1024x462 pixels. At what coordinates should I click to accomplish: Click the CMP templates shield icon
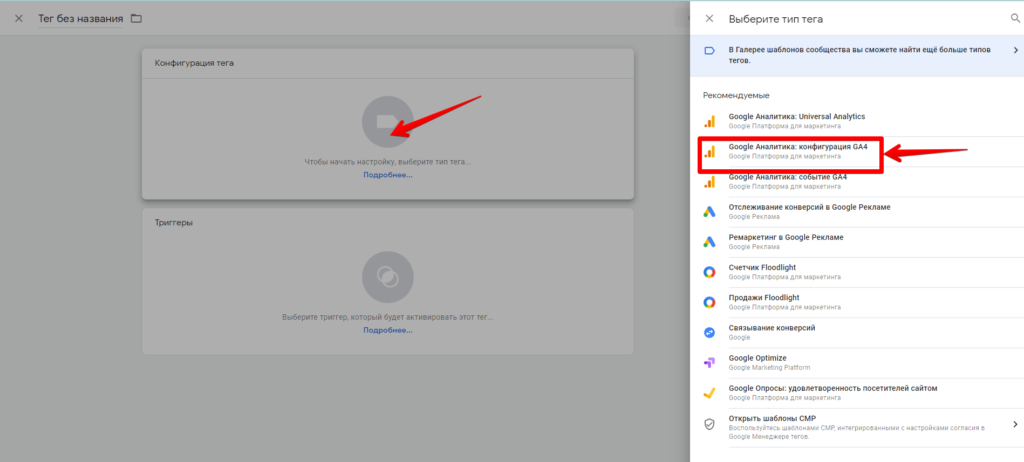tap(709, 423)
